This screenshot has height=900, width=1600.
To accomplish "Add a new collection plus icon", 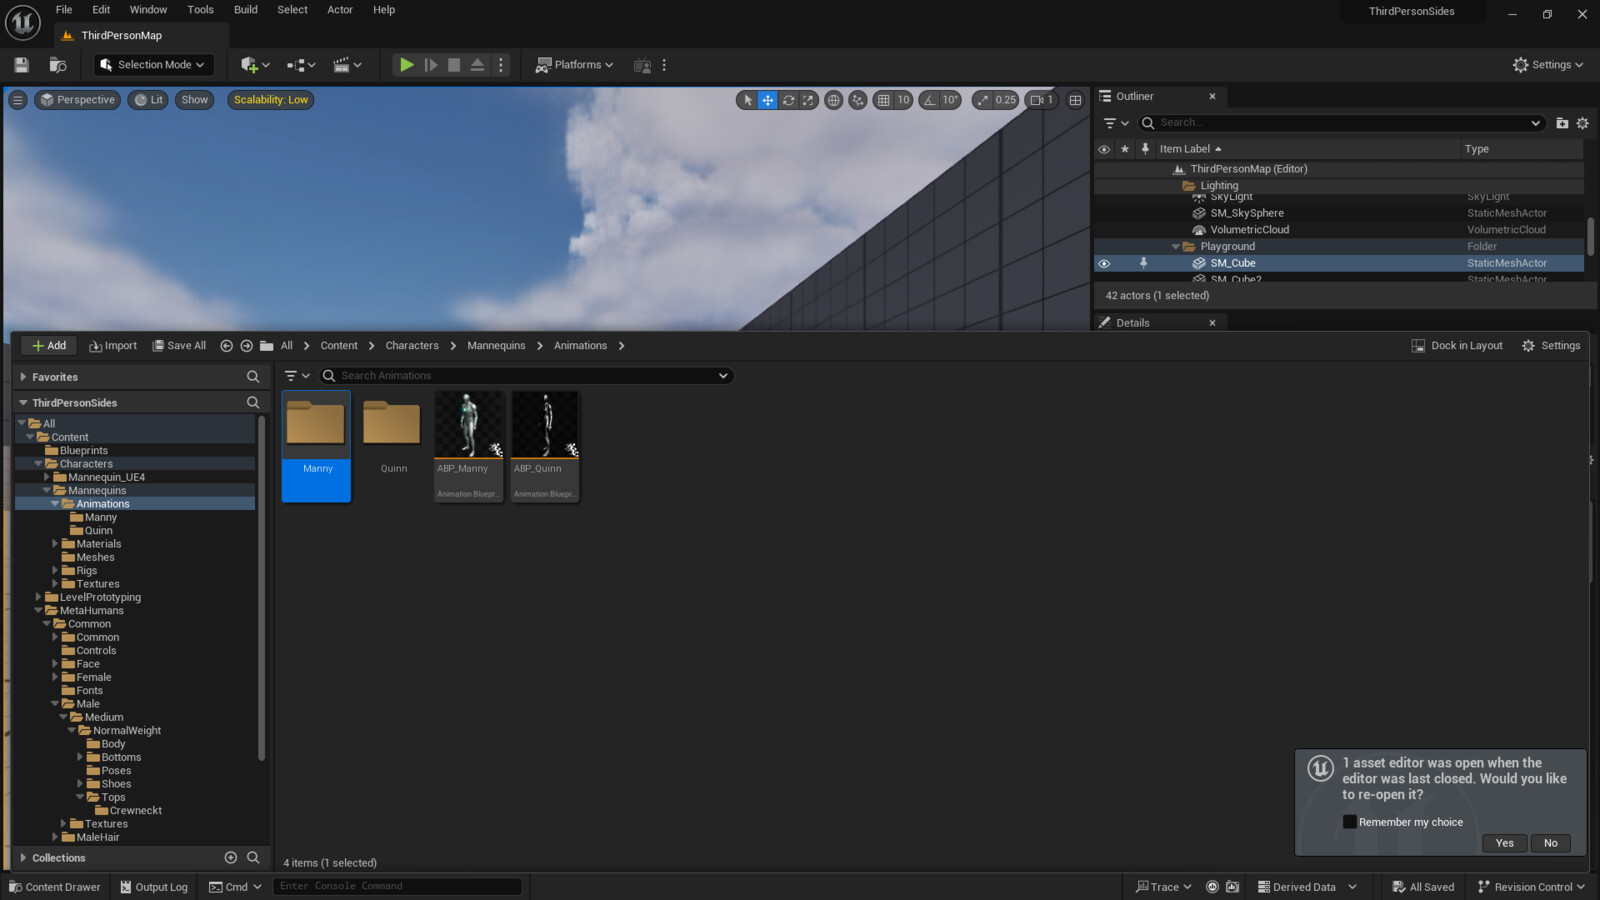I will pos(231,858).
